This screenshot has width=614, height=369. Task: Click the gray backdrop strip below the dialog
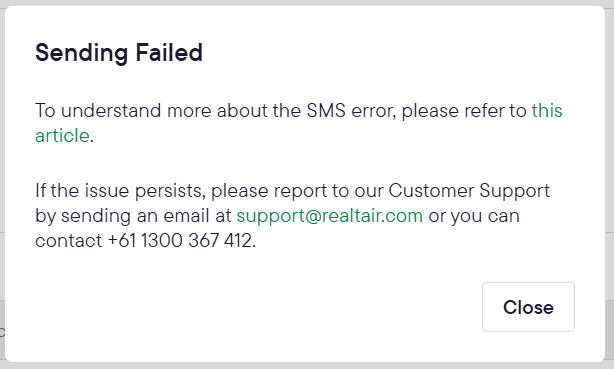[x=307, y=365]
